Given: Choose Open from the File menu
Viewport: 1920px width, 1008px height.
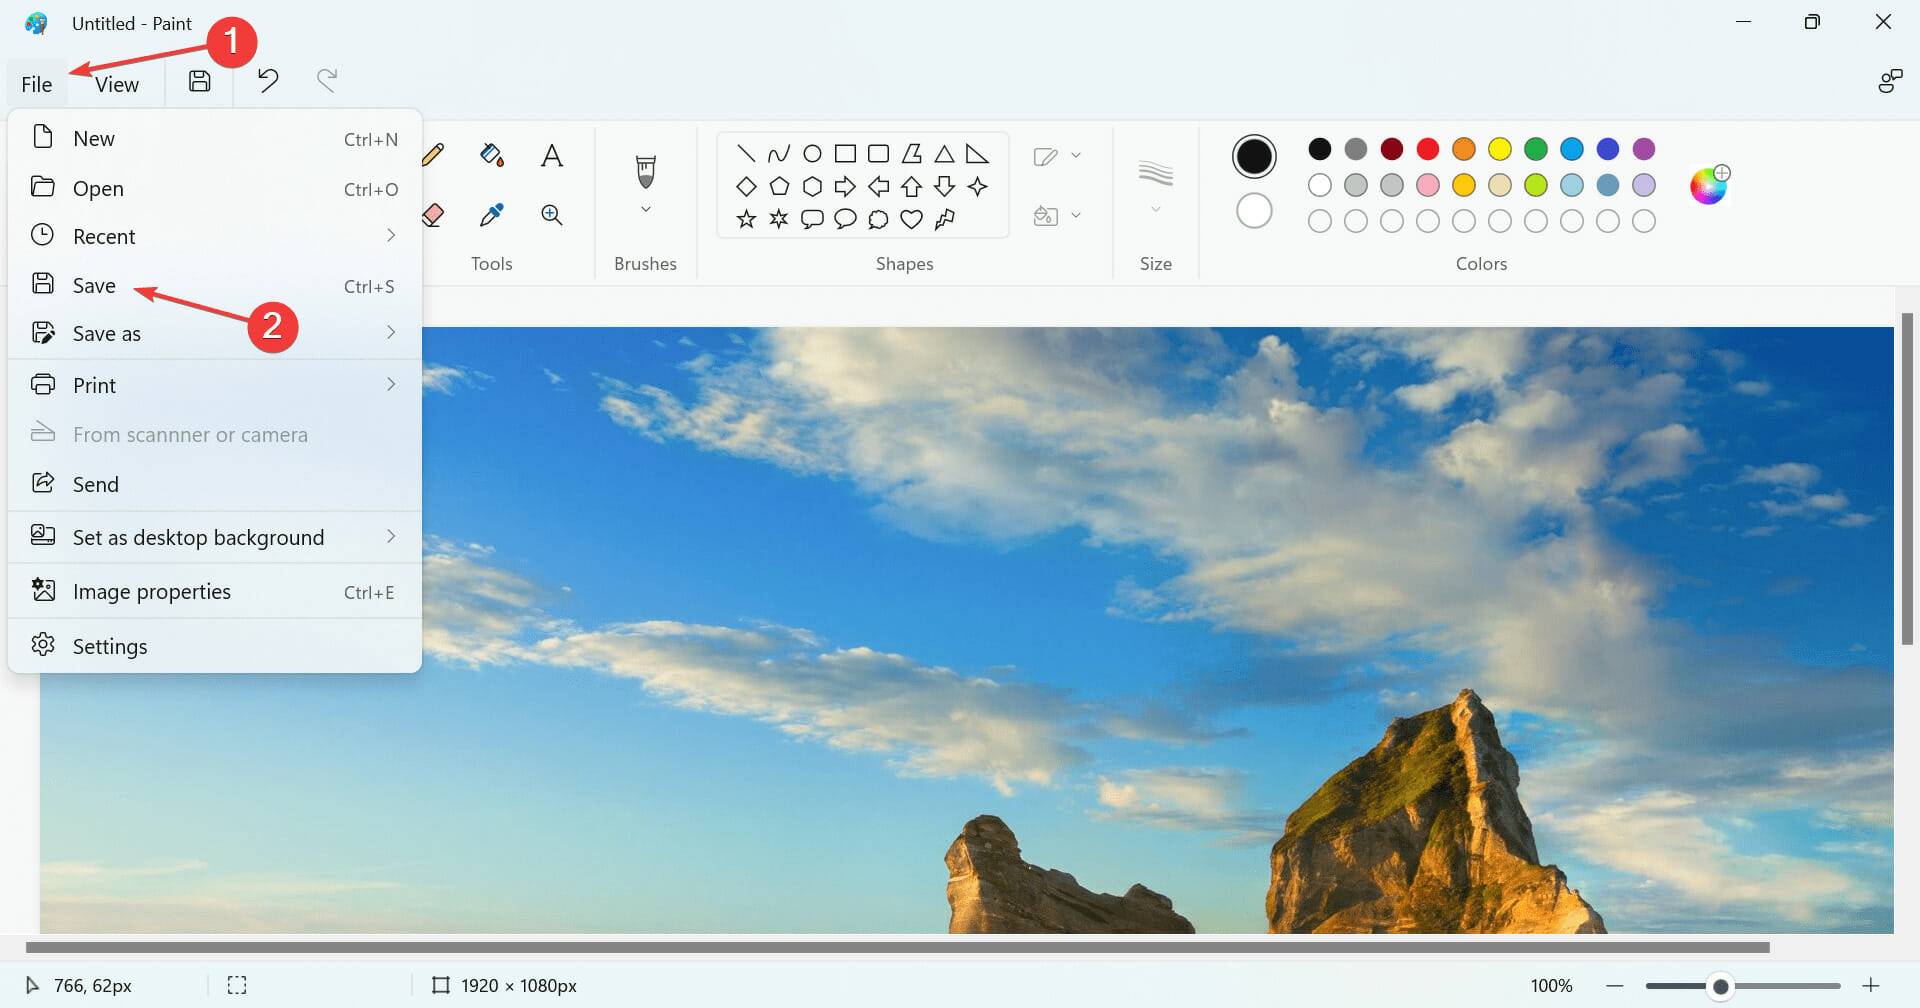Looking at the screenshot, I should pos(215,188).
